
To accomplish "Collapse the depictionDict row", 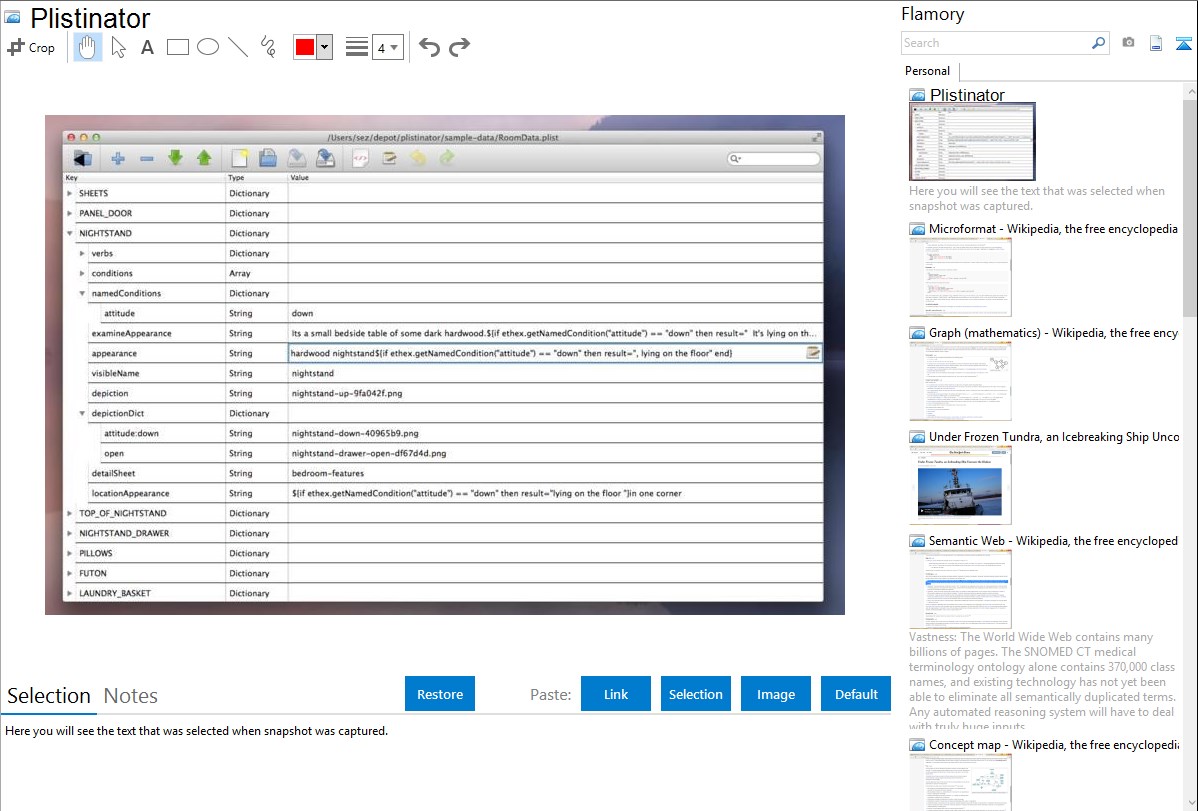I will [82, 414].
